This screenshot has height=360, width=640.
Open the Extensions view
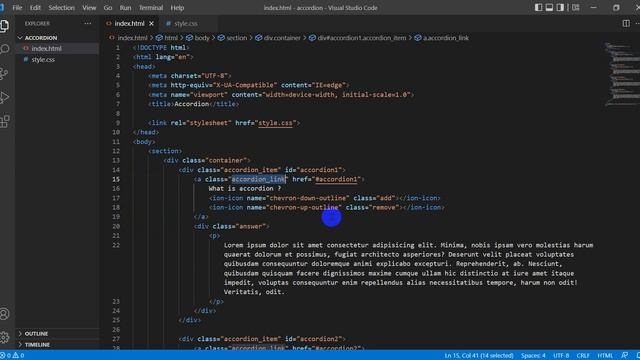click(4, 121)
